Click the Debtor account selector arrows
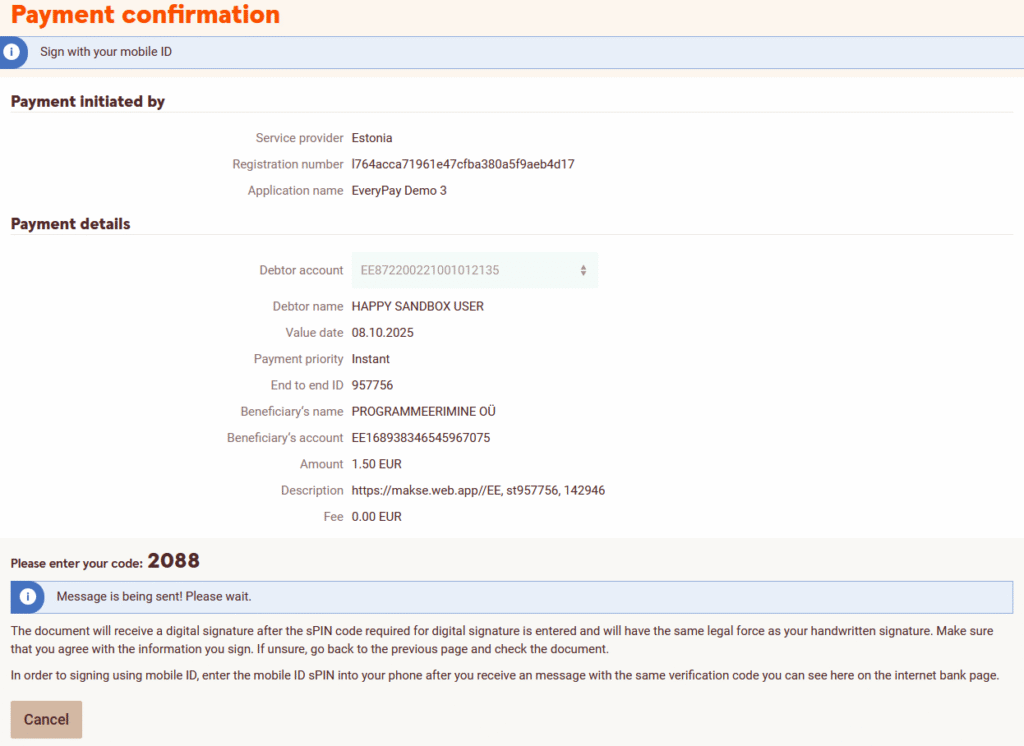Viewport: 1024px width, 746px height. pyautogui.click(x=583, y=270)
